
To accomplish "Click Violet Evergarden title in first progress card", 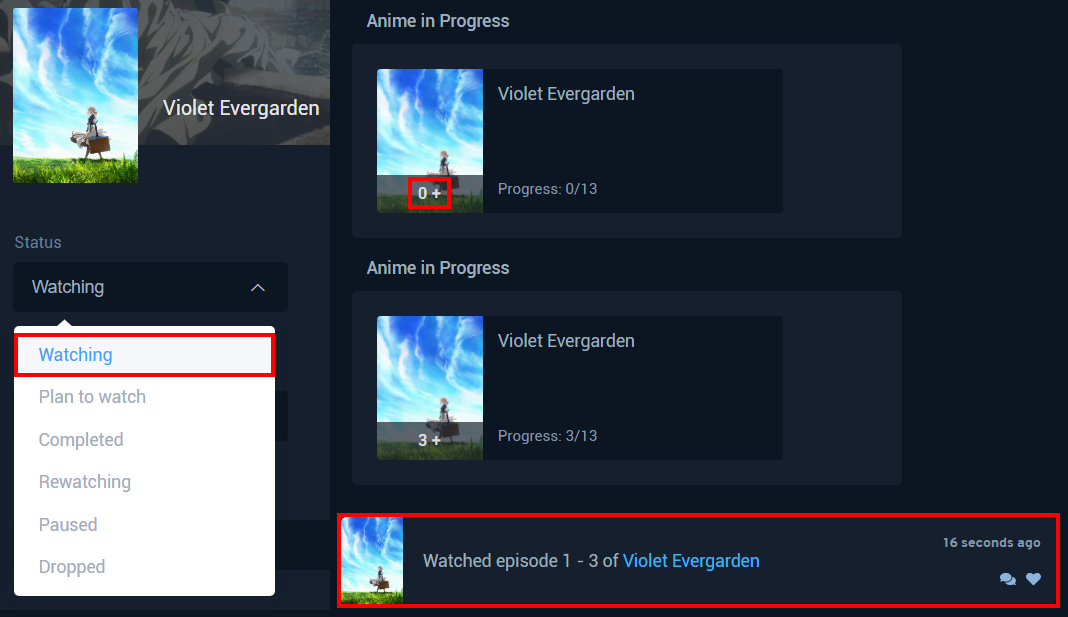I will click(566, 94).
